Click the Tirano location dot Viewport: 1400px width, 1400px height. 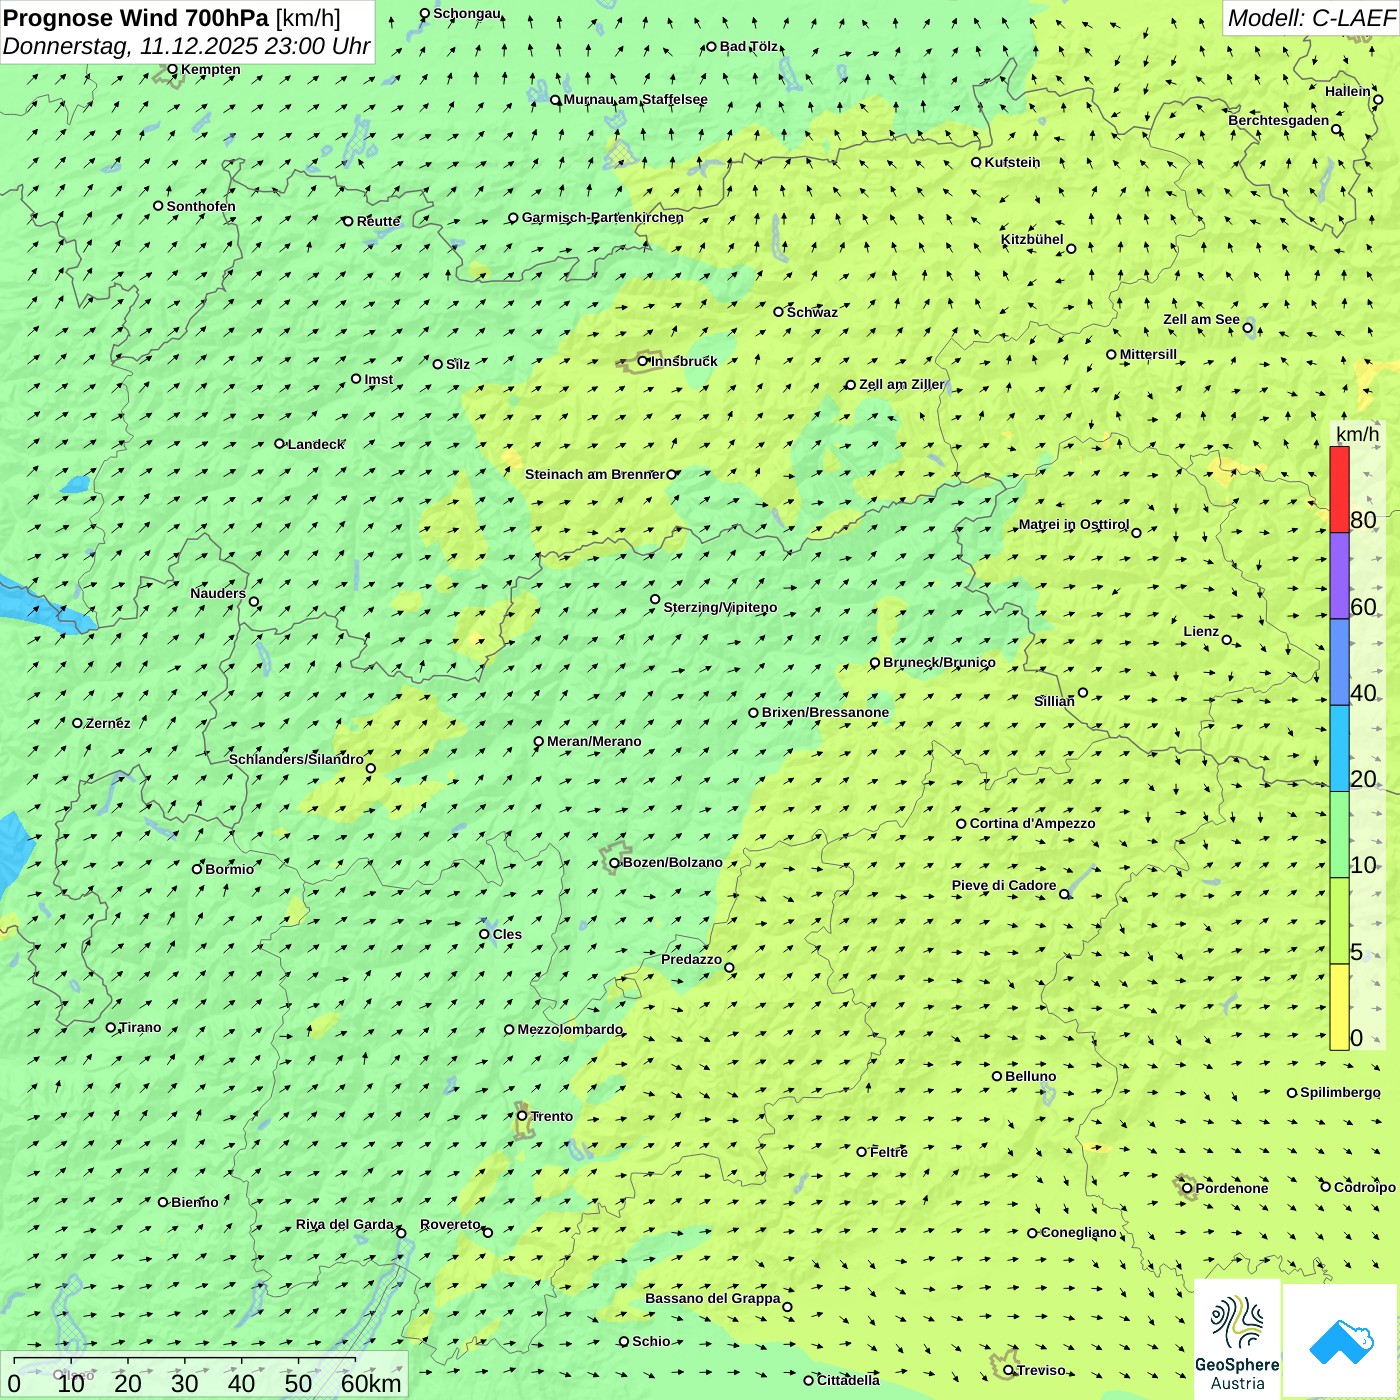111,1027
